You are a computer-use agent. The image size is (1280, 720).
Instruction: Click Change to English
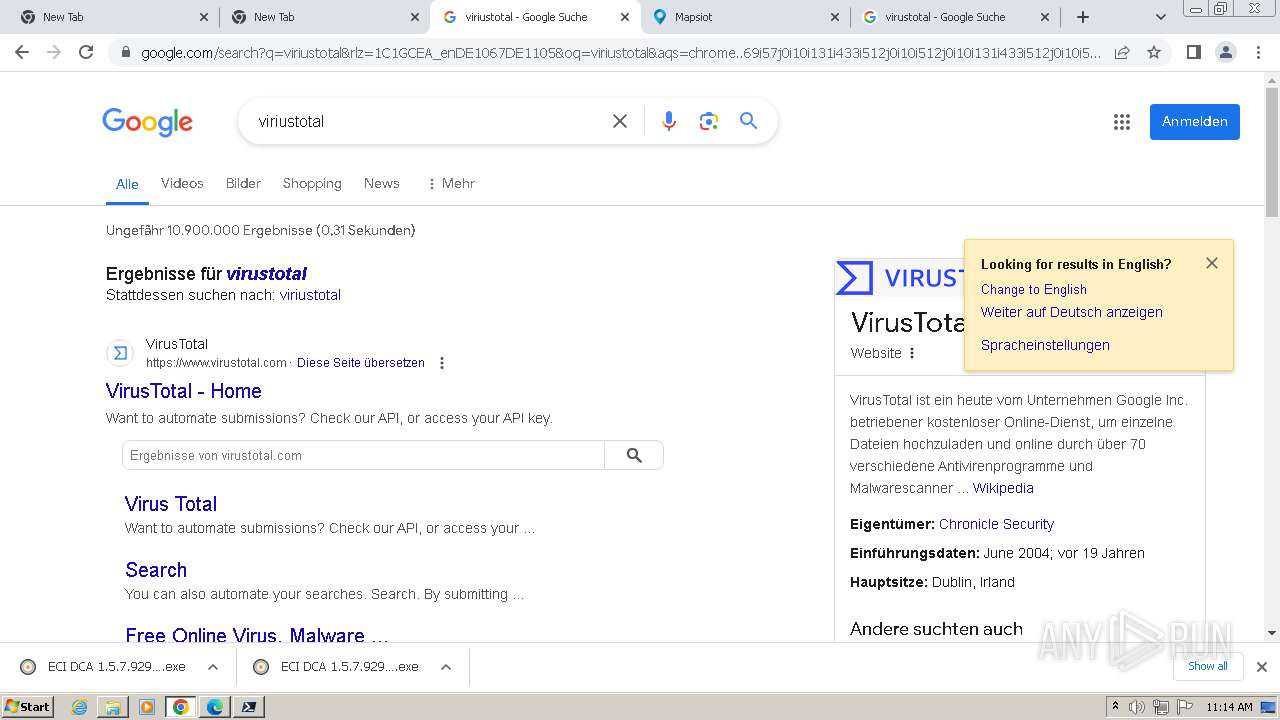point(1034,289)
